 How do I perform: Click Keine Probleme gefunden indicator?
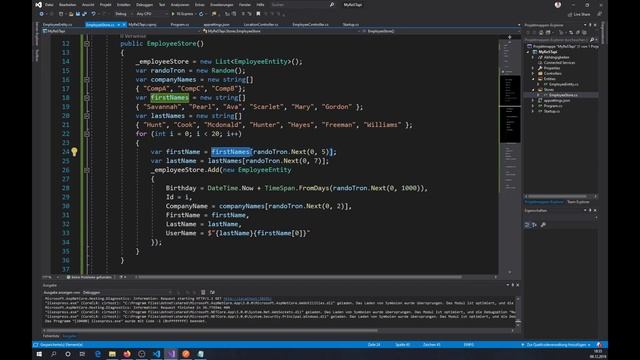coord(89,277)
